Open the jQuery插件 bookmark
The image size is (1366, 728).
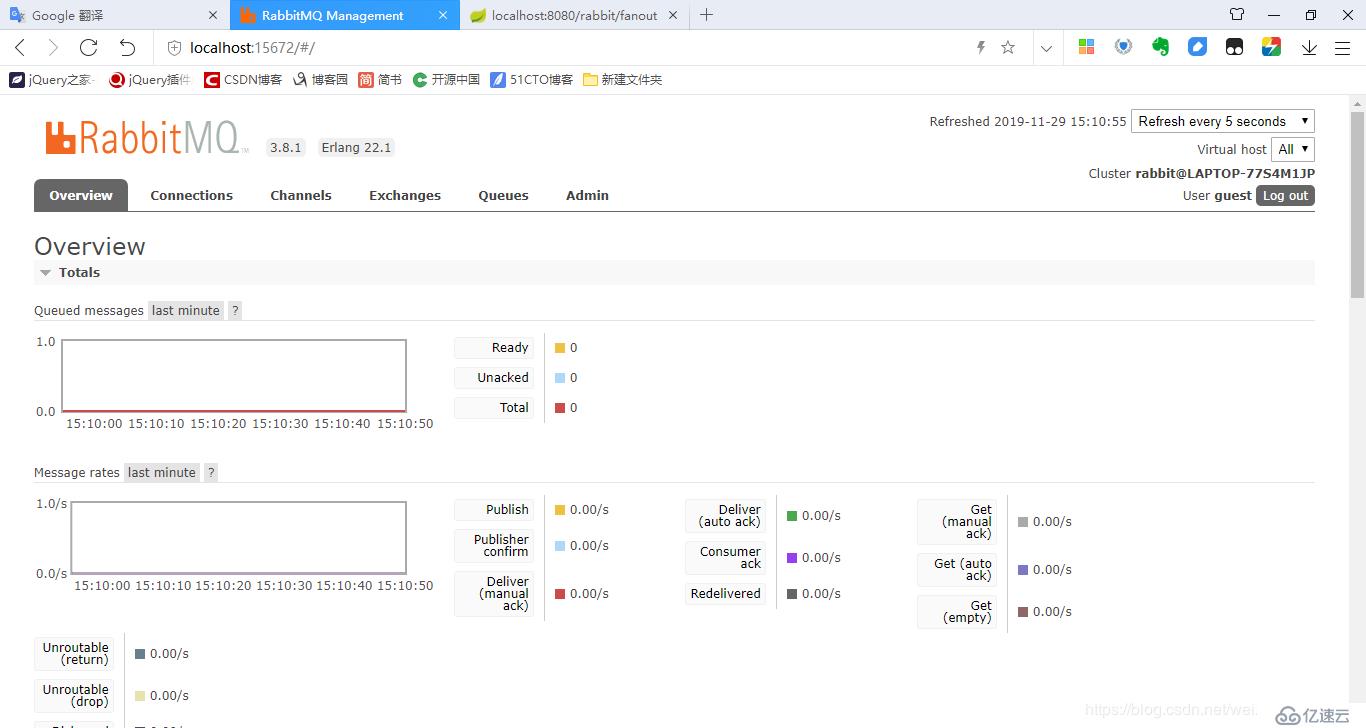[149, 80]
